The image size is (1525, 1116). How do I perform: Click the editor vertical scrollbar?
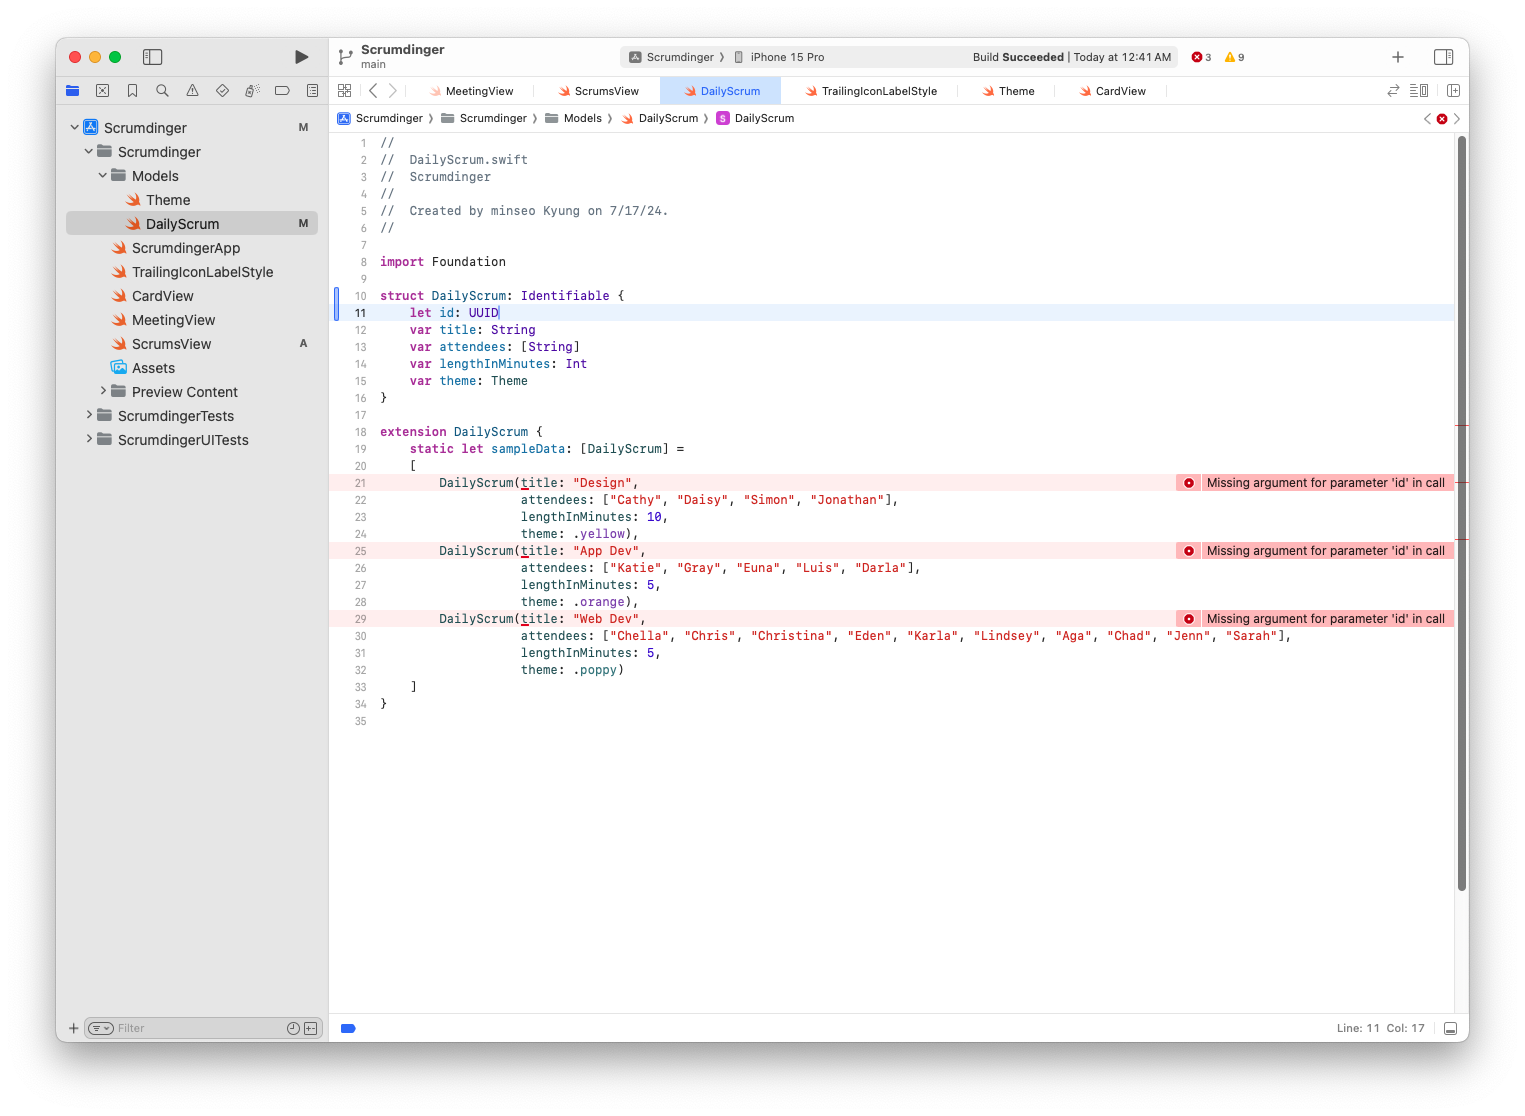point(1462,513)
